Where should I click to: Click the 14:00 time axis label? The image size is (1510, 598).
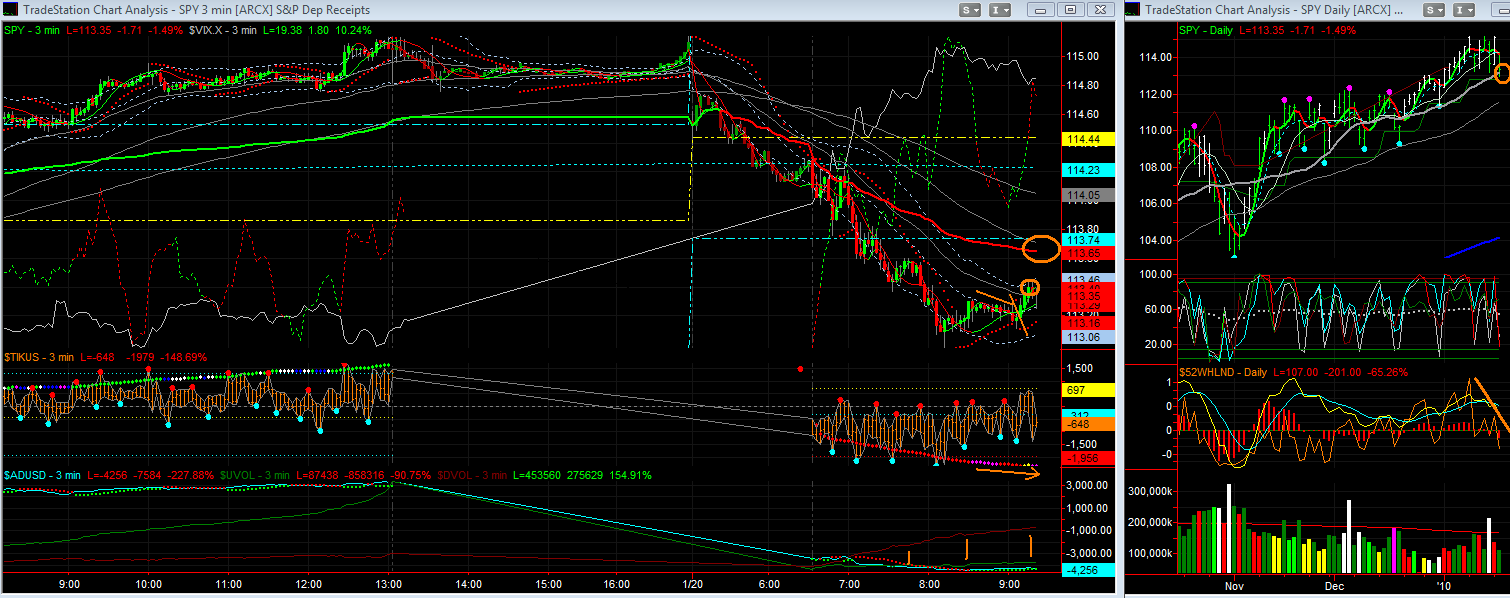click(x=468, y=583)
